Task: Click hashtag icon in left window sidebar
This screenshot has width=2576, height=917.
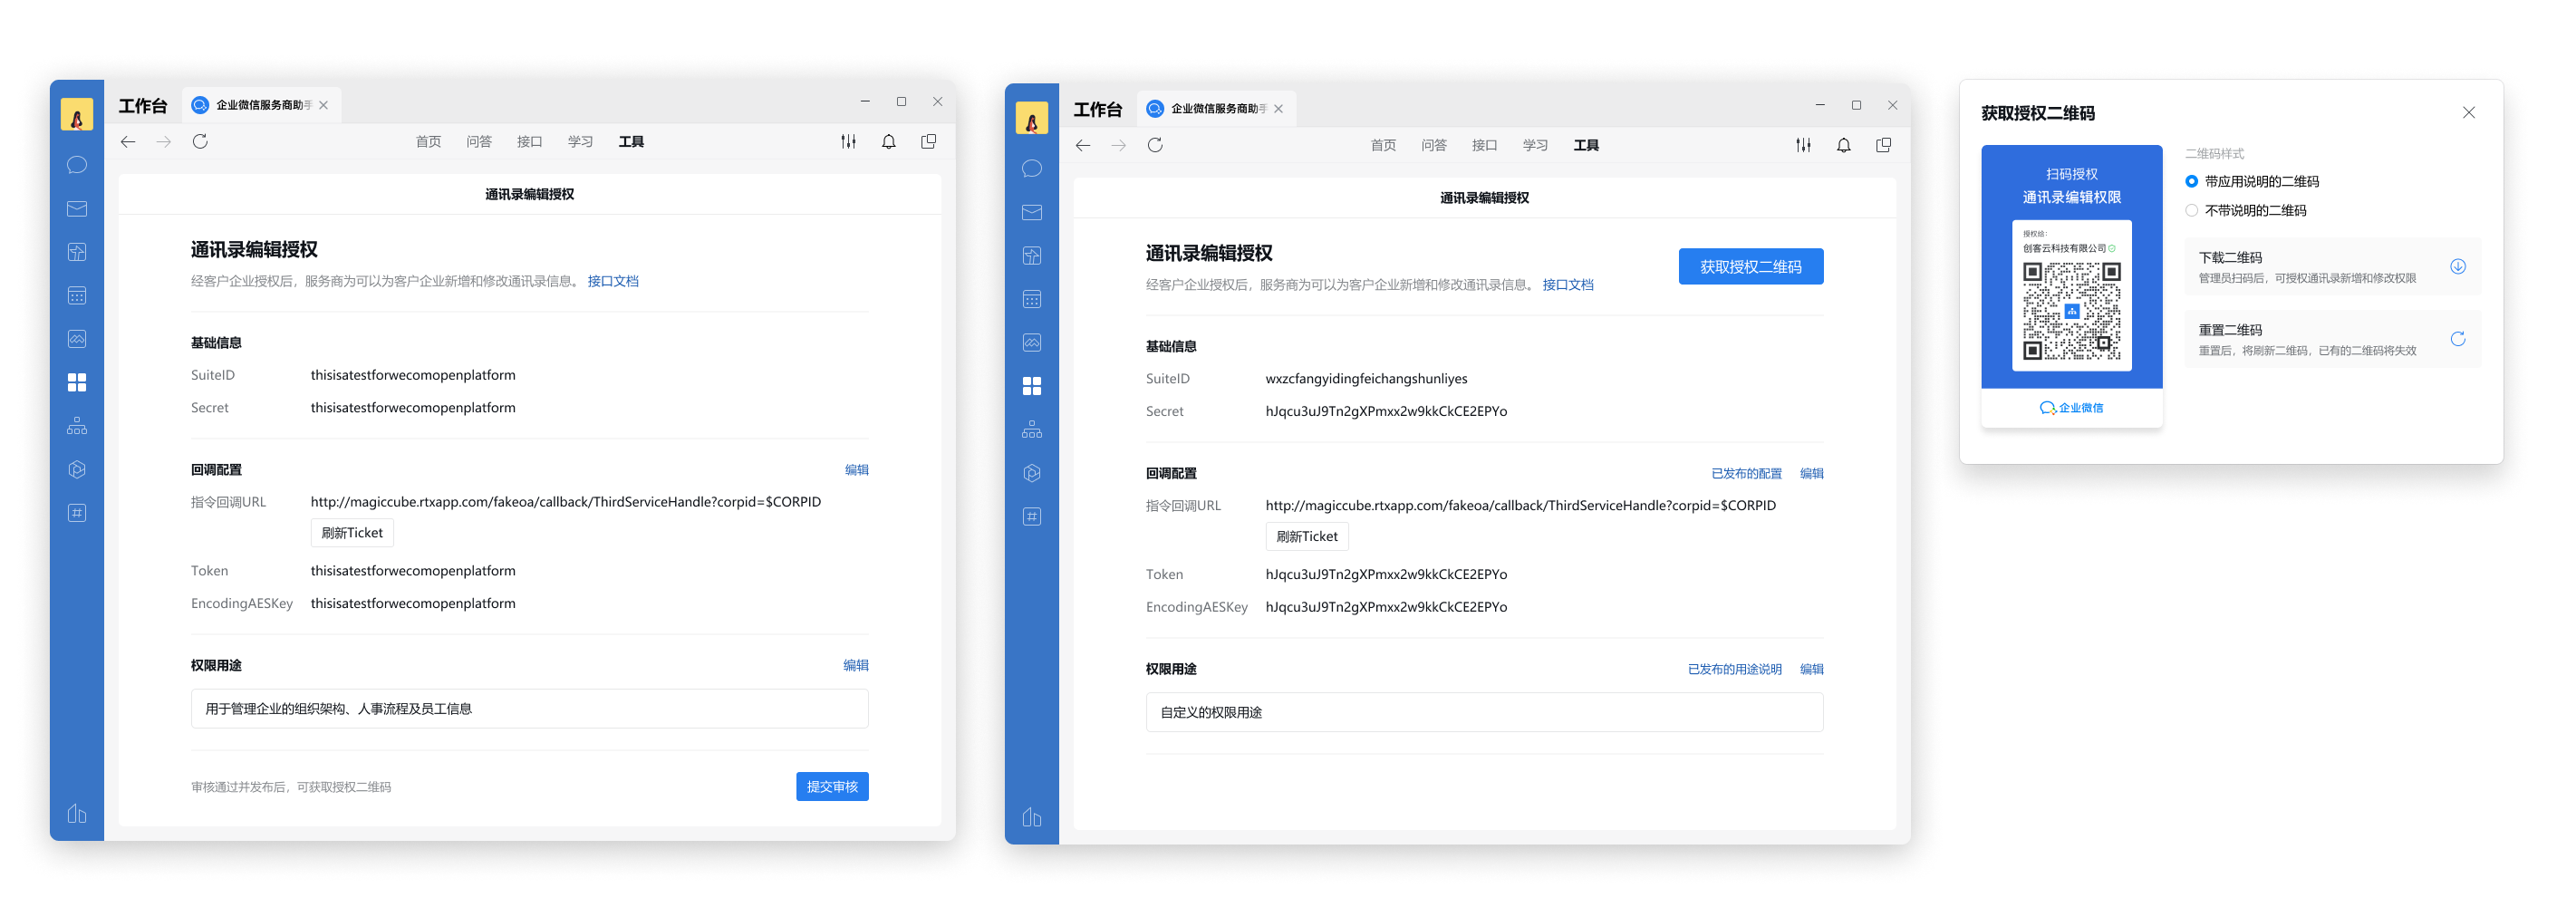Action: (77, 513)
